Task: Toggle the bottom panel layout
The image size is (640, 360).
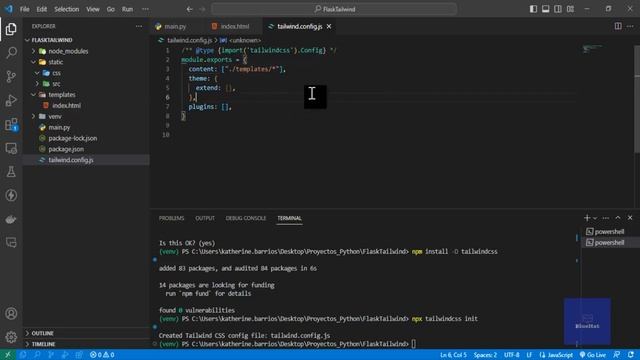Action: click(545, 9)
